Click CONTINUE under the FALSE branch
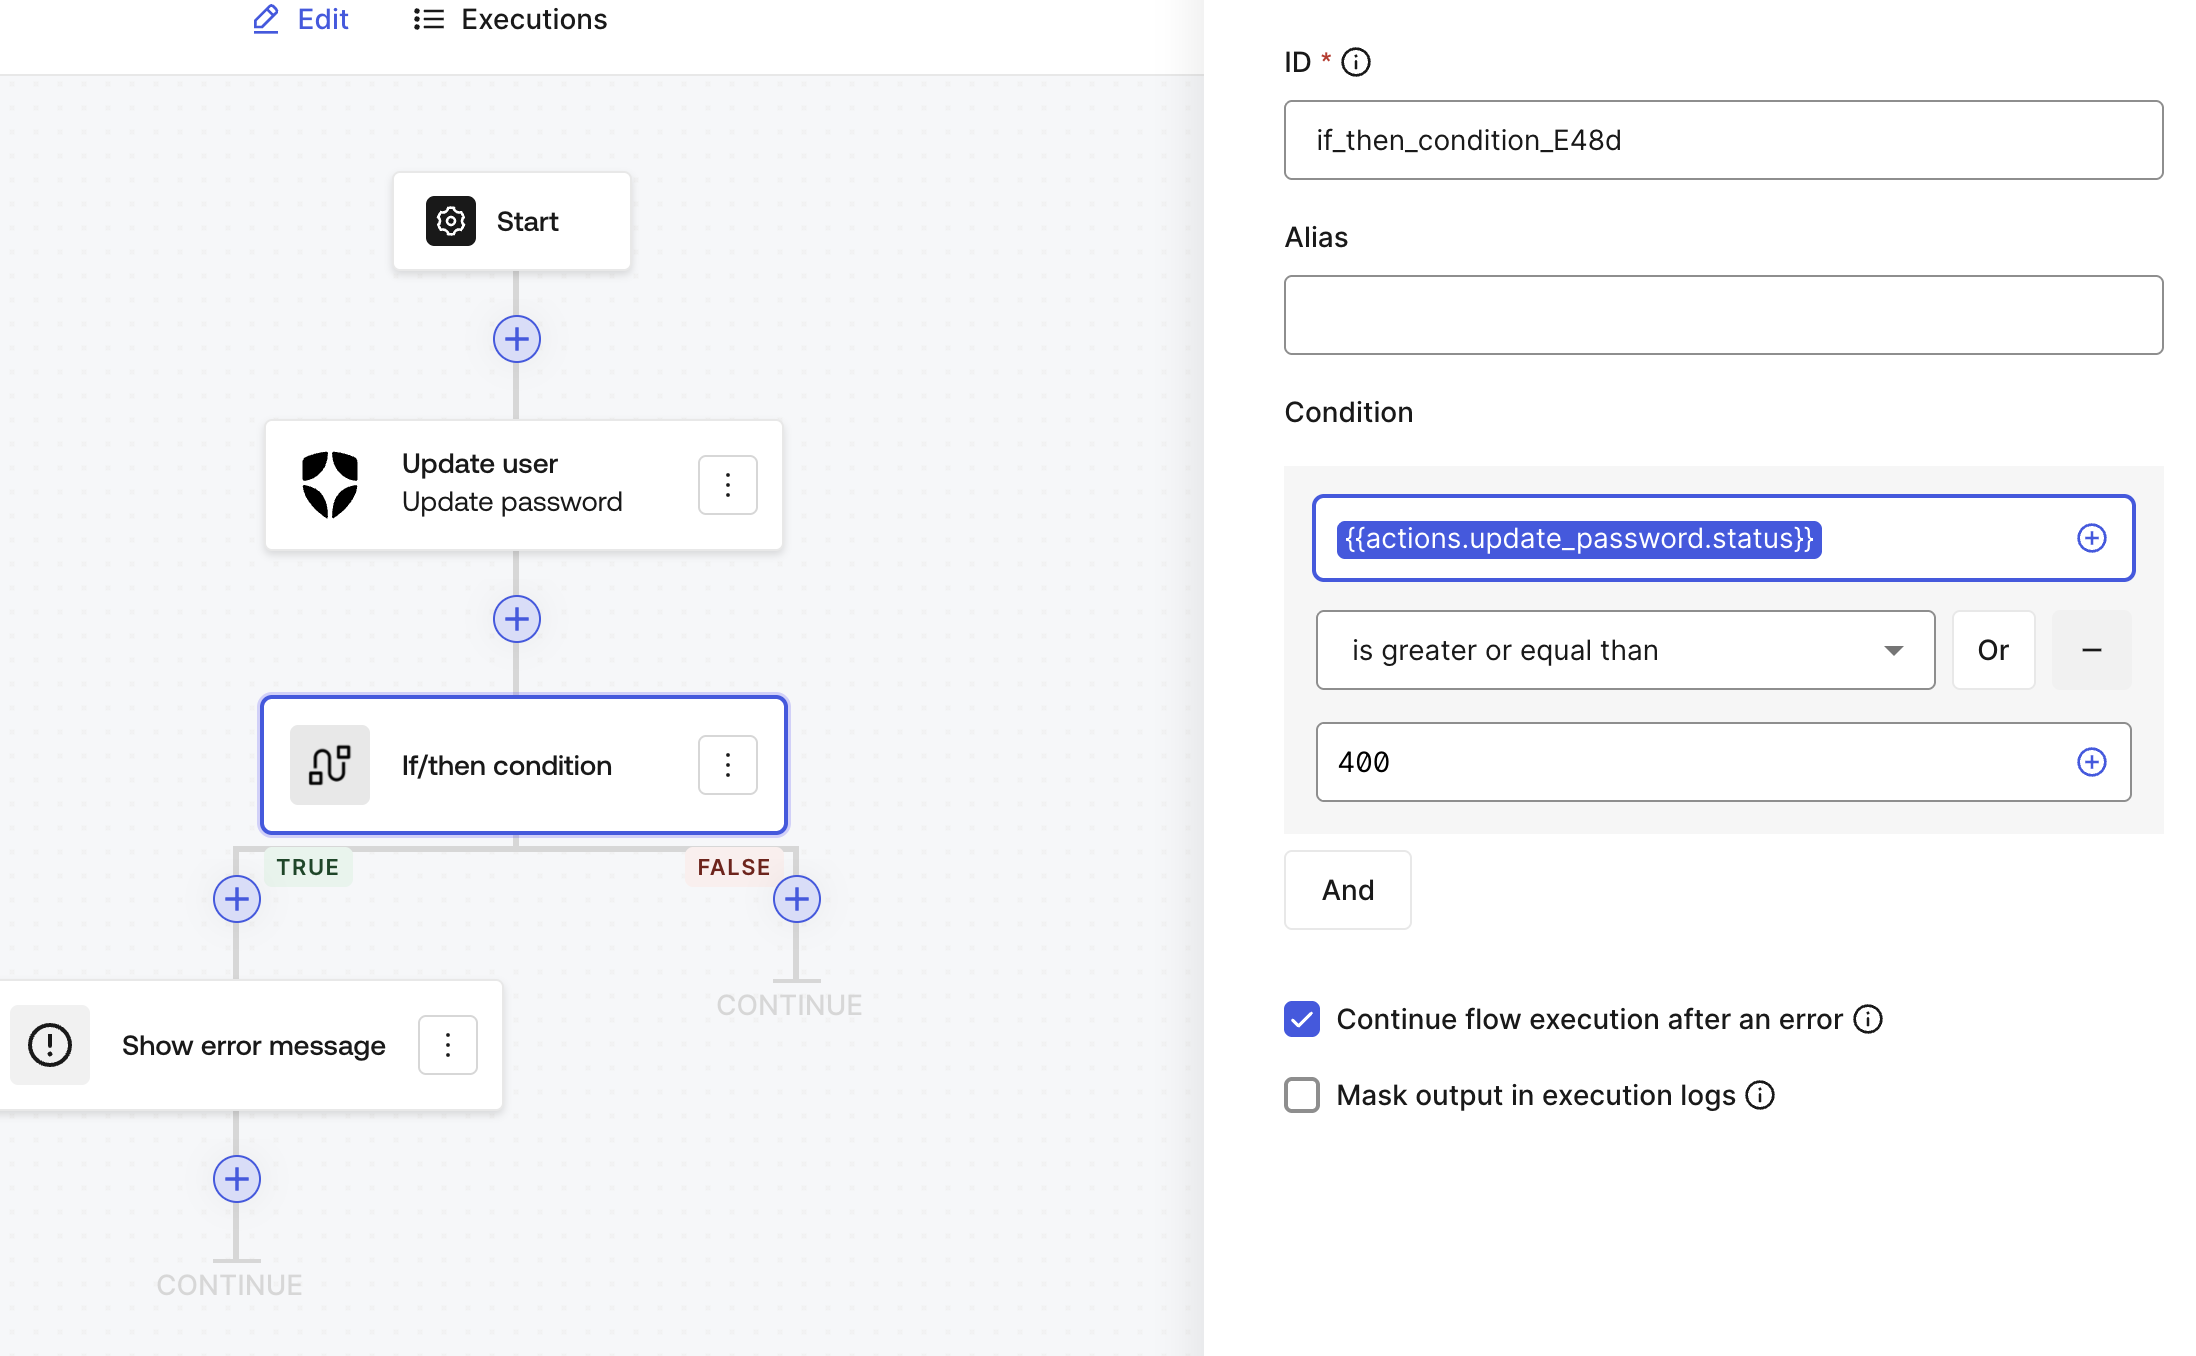Screen dimensions: 2196x1356 pyautogui.click(x=789, y=1005)
